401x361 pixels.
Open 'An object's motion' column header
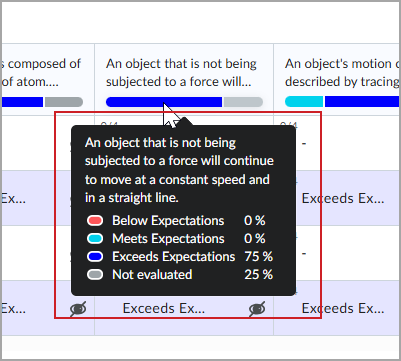(342, 72)
